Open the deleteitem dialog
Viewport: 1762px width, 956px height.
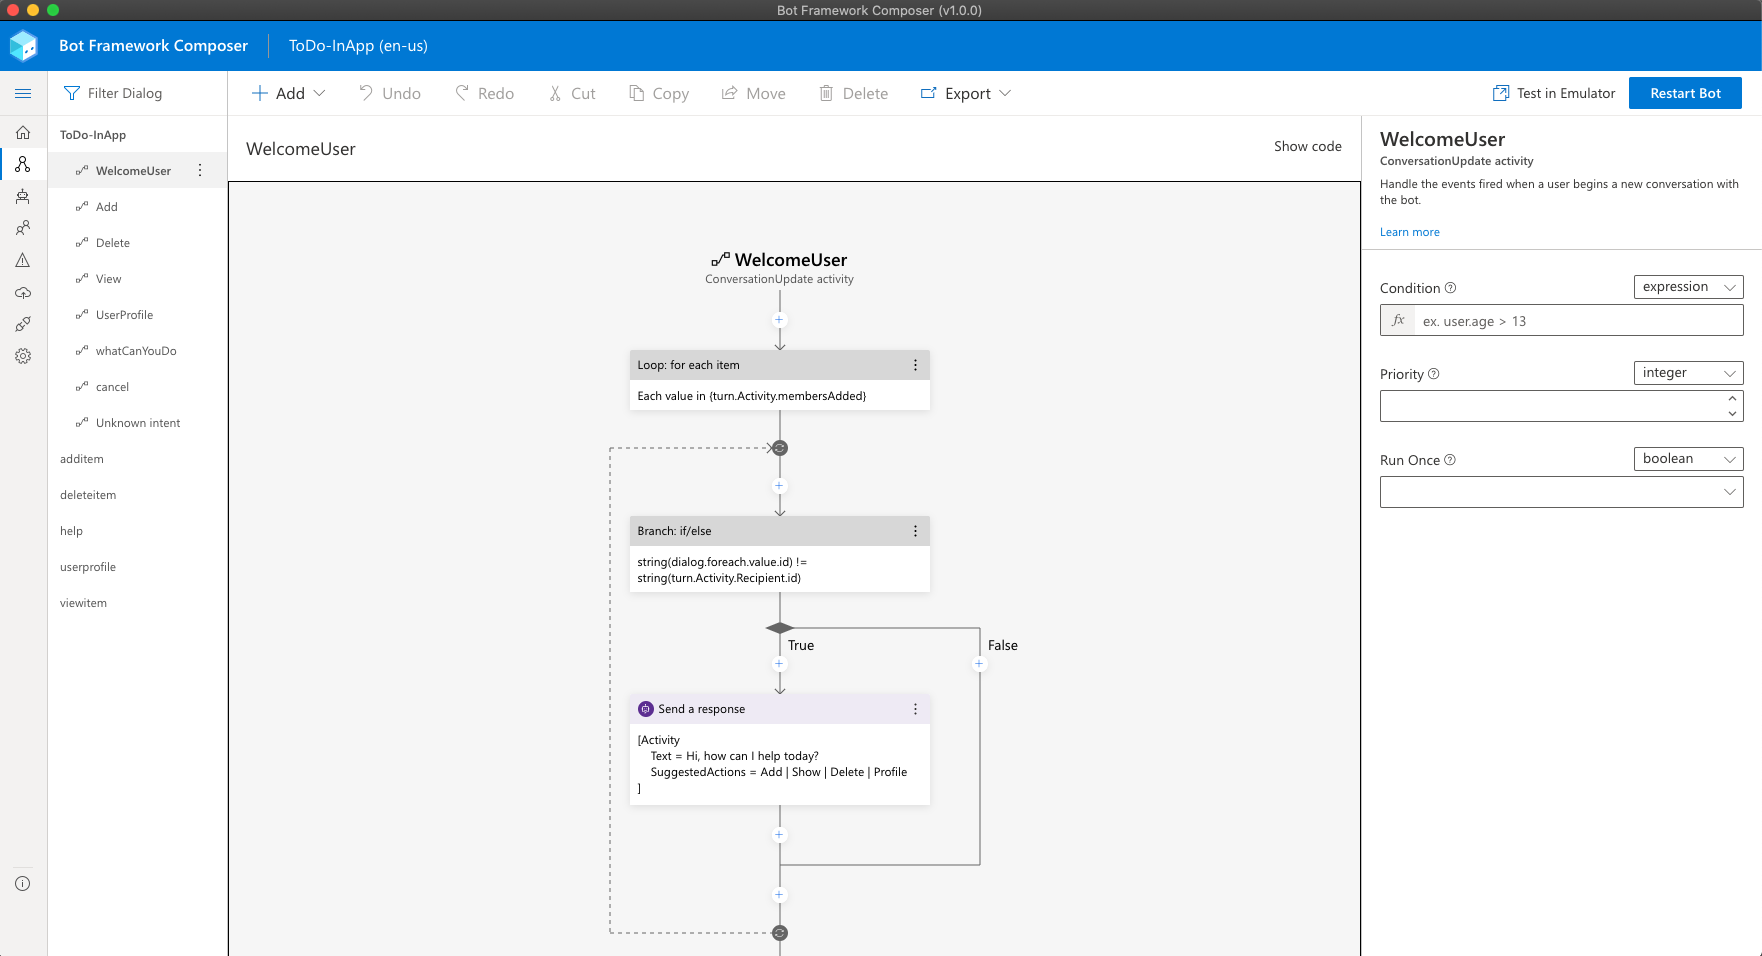(x=137, y=495)
